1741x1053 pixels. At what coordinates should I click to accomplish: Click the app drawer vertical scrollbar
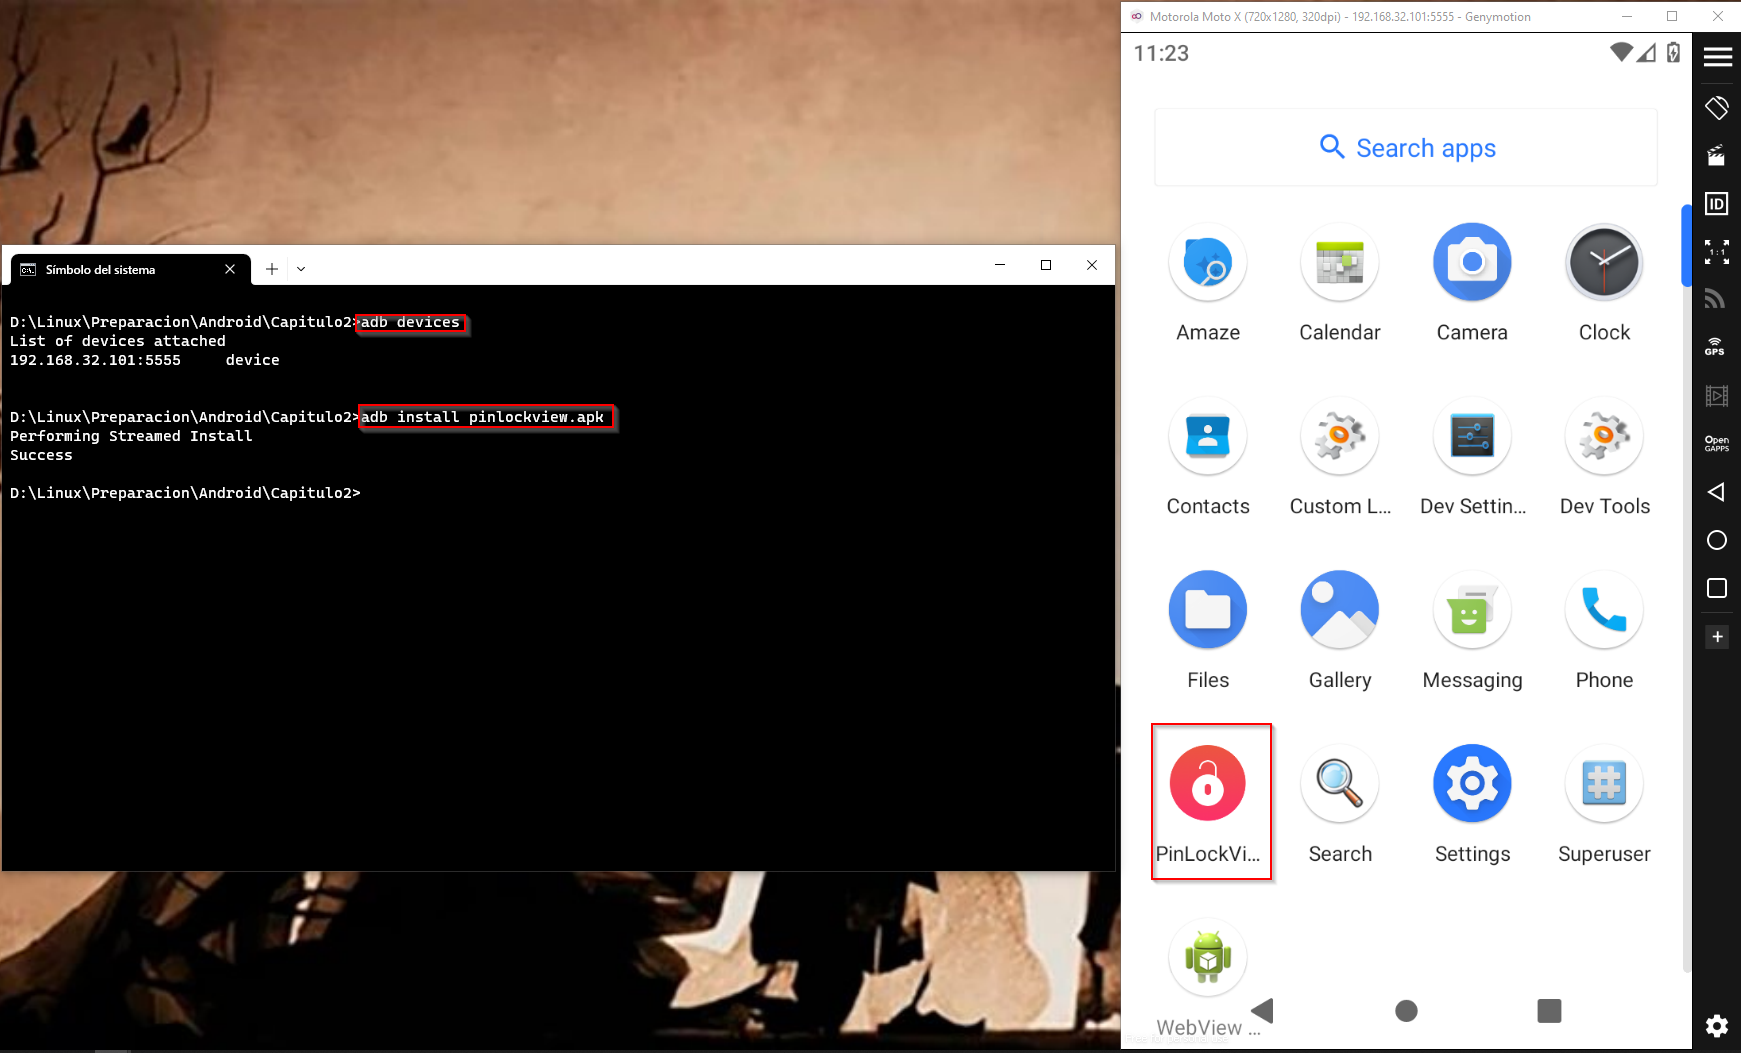[x=1686, y=246]
